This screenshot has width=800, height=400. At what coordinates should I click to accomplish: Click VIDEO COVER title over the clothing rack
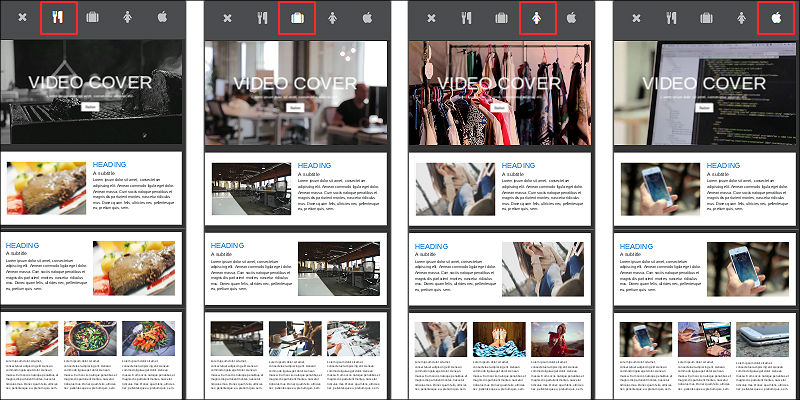[499, 84]
